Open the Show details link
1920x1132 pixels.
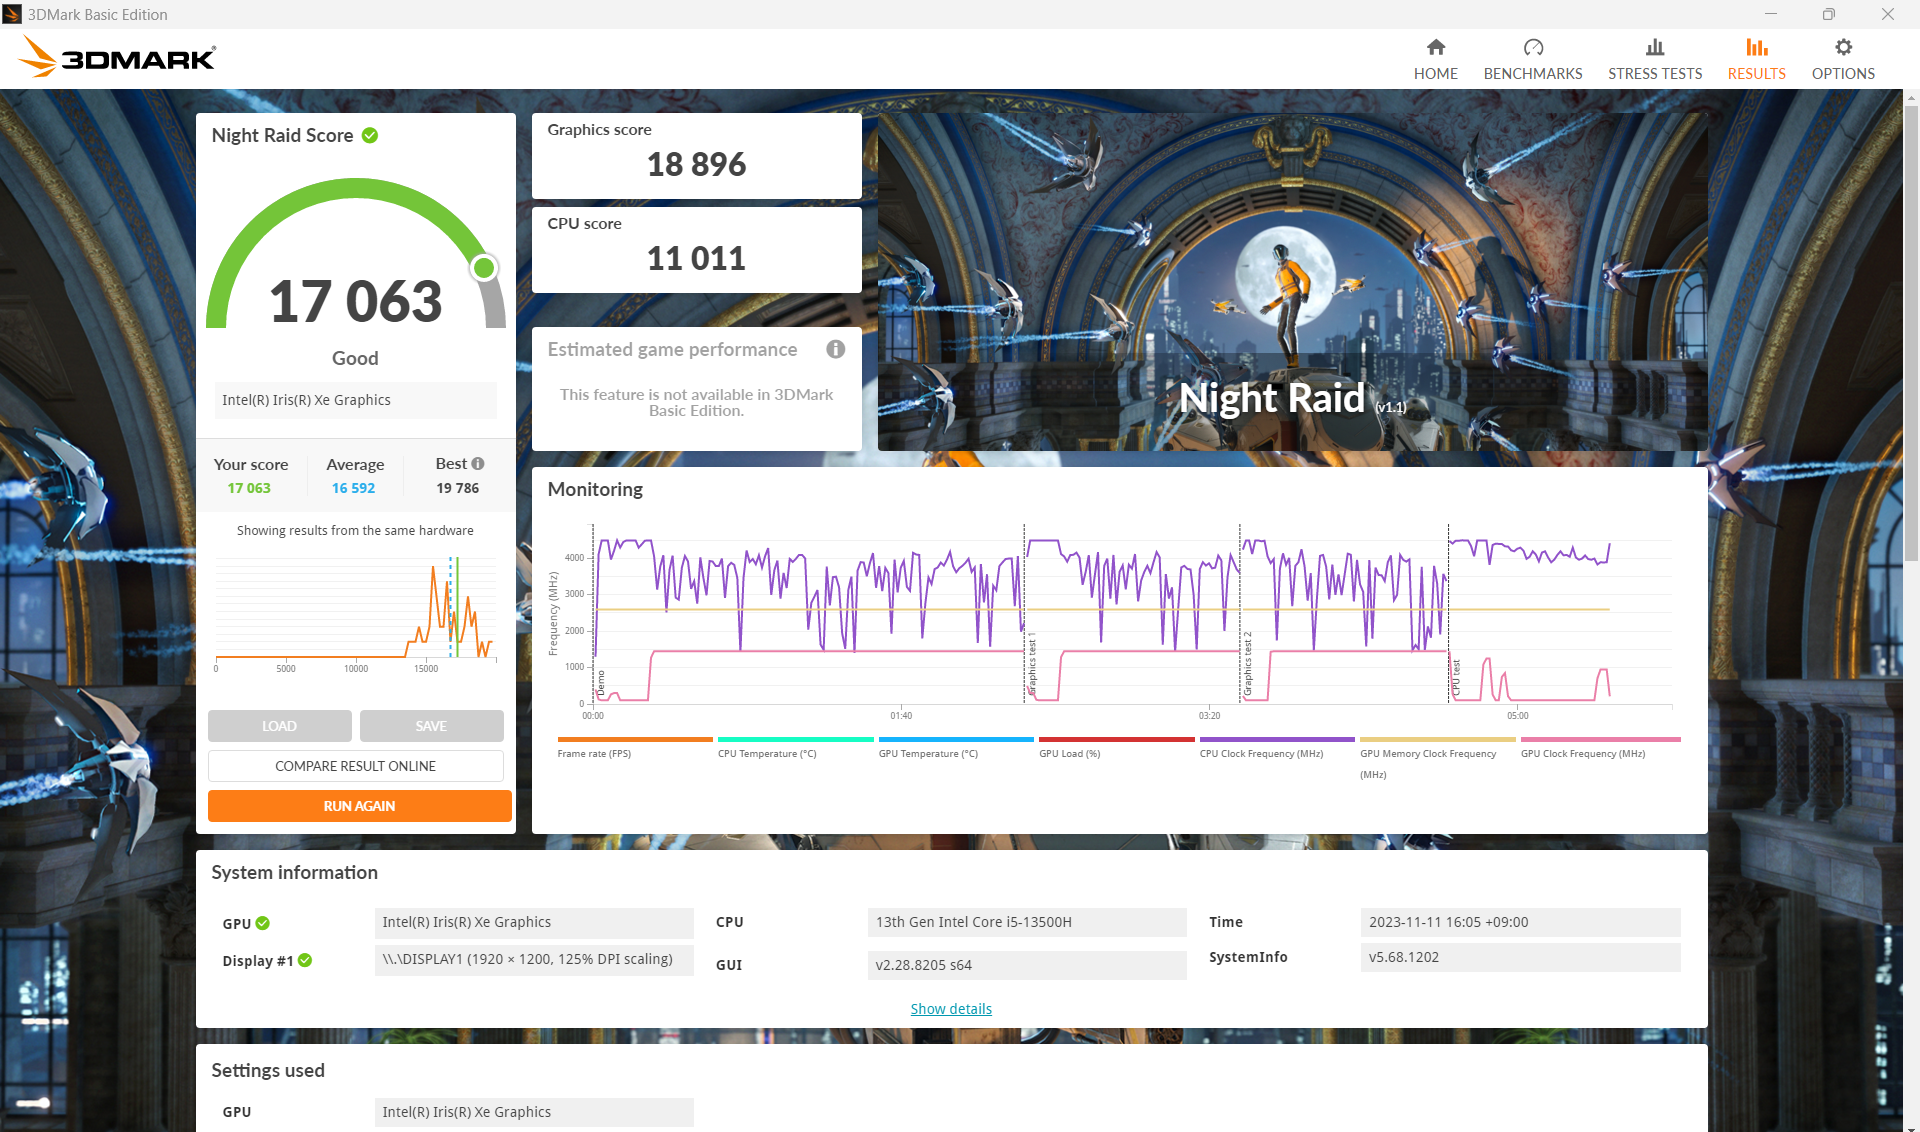[951, 1009]
